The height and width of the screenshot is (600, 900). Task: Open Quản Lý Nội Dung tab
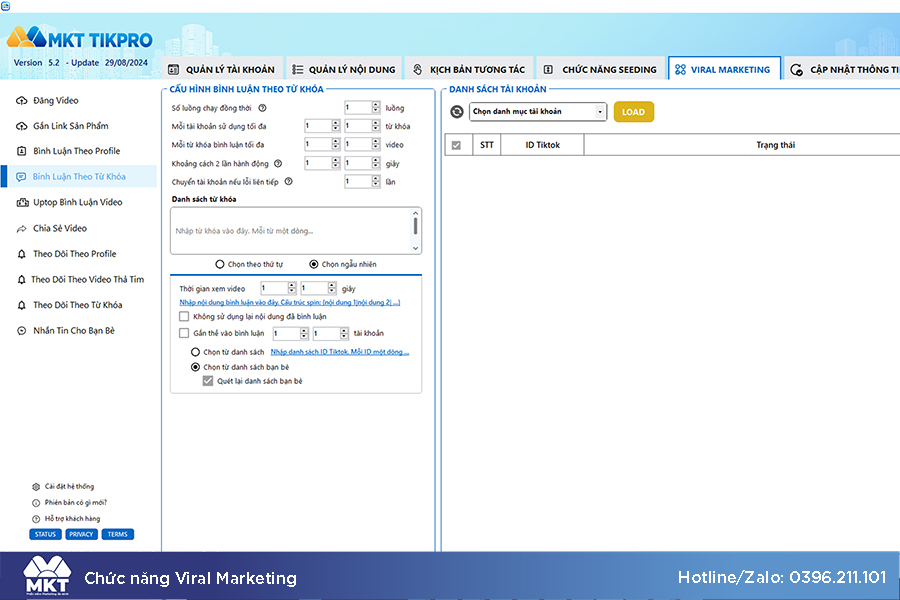click(x=344, y=69)
